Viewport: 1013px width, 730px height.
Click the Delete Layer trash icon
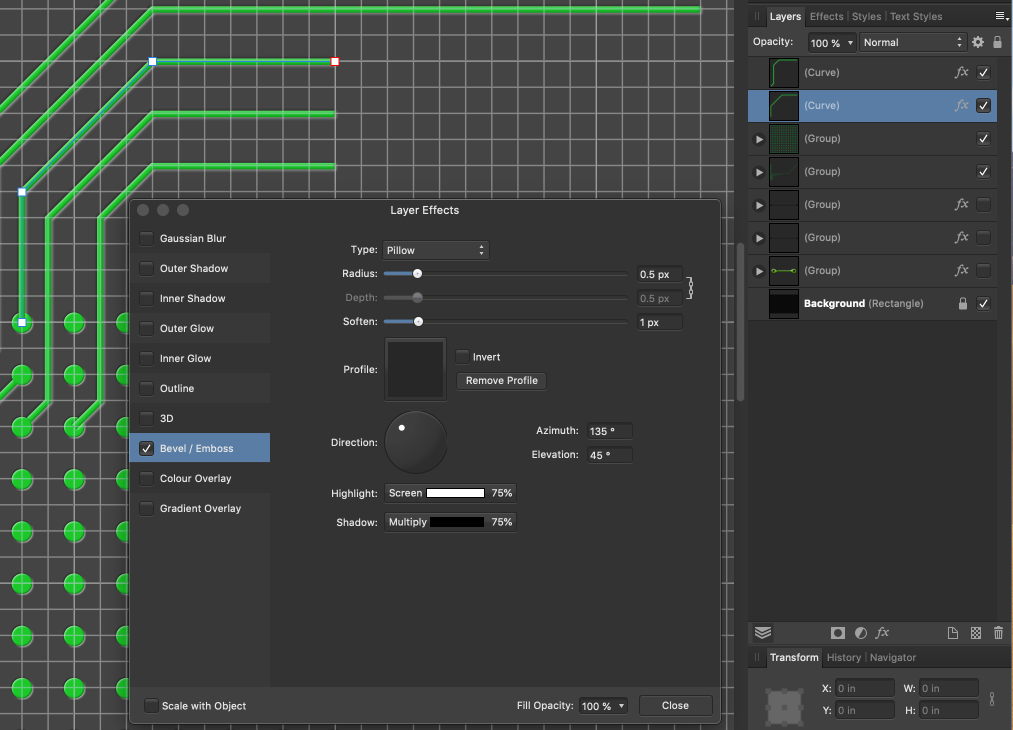tap(998, 633)
